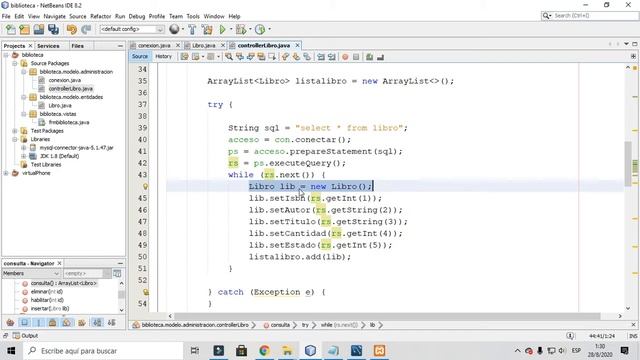Click the New File toolbar icon
The image size is (640, 360).
[x=11, y=29]
